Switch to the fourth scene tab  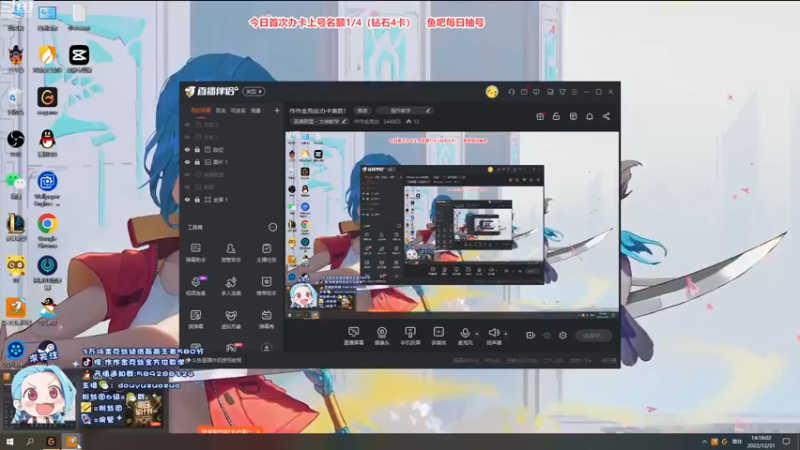(256, 110)
